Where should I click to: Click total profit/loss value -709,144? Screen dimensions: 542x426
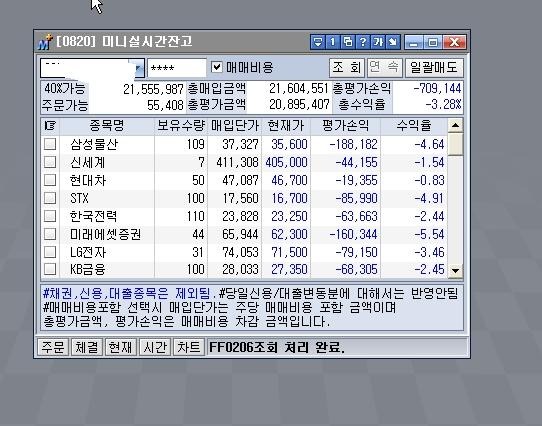click(x=437, y=89)
